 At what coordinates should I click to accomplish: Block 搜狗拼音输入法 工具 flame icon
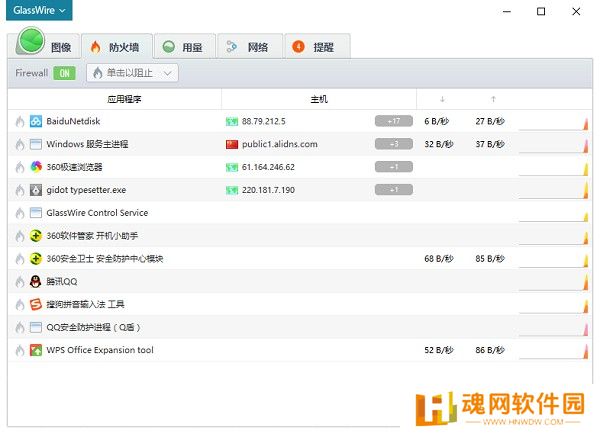20,304
